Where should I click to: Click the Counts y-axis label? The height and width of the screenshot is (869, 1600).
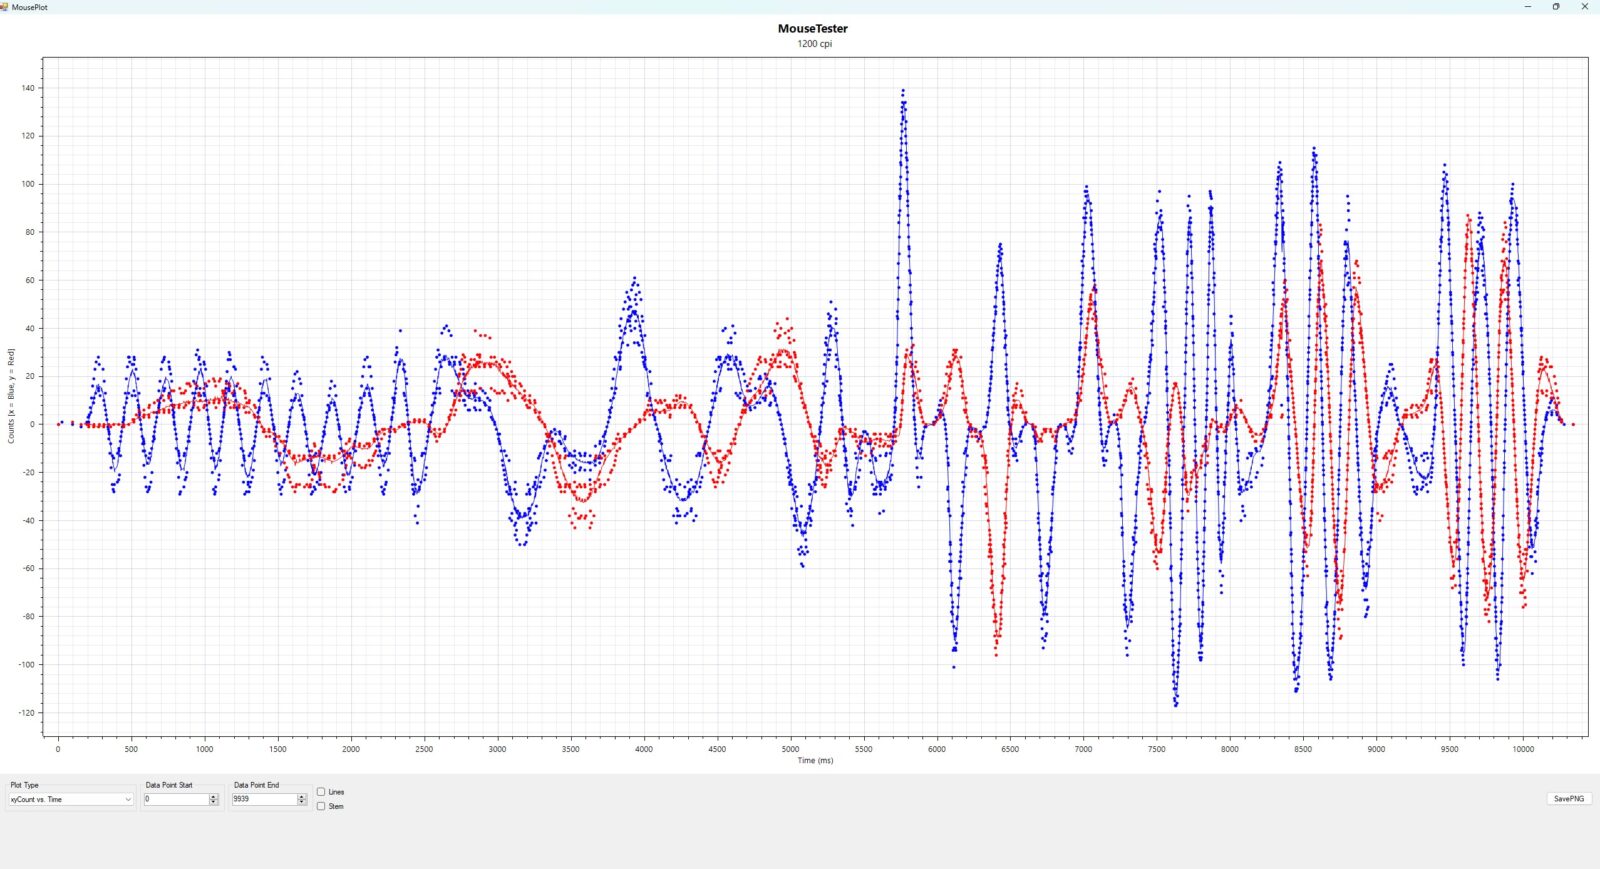(x=11, y=396)
